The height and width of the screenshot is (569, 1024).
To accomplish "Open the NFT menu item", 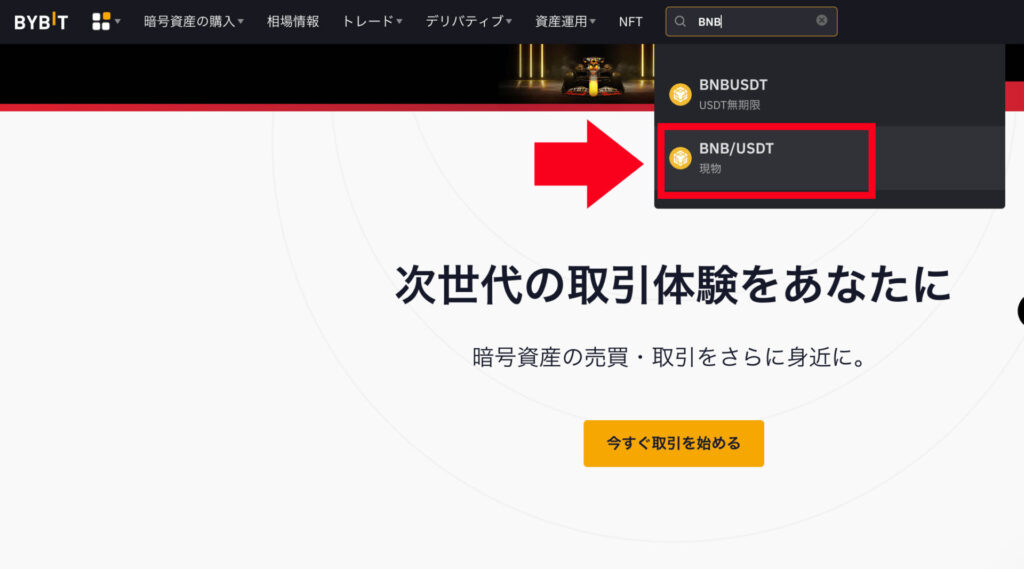I will [630, 22].
